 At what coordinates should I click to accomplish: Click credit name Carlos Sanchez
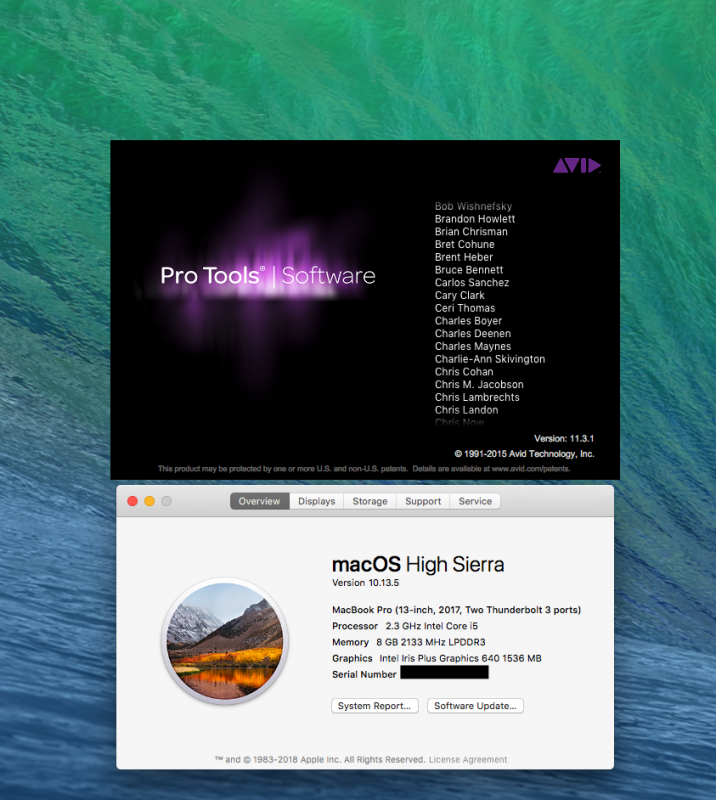tap(472, 283)
